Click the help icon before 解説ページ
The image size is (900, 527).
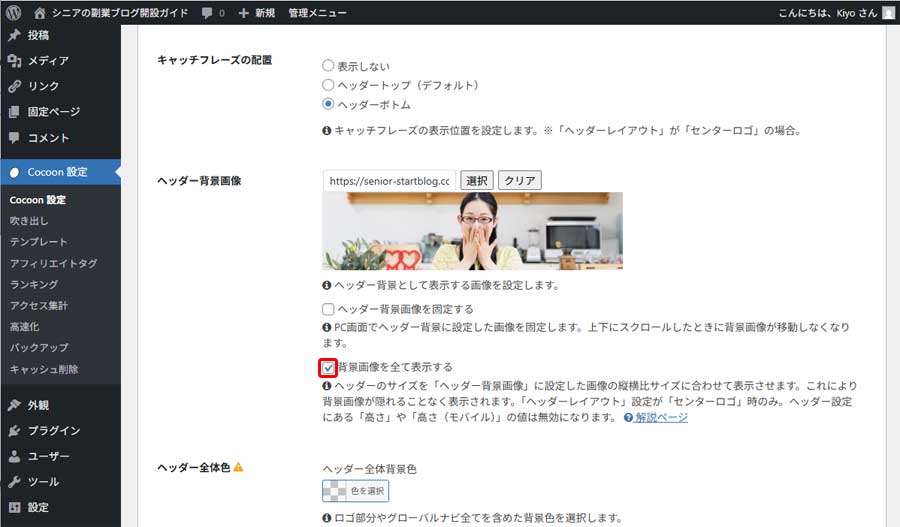coord(629,417)
